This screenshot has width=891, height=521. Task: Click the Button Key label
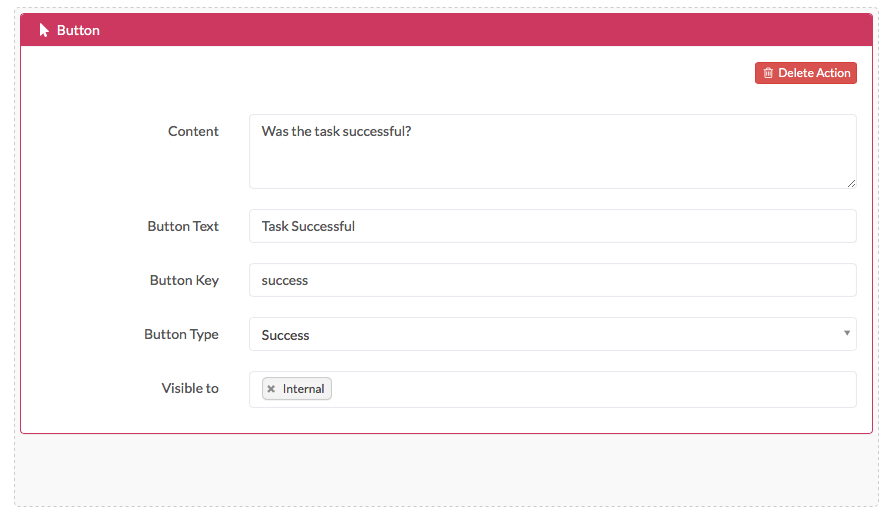(184, 280)
